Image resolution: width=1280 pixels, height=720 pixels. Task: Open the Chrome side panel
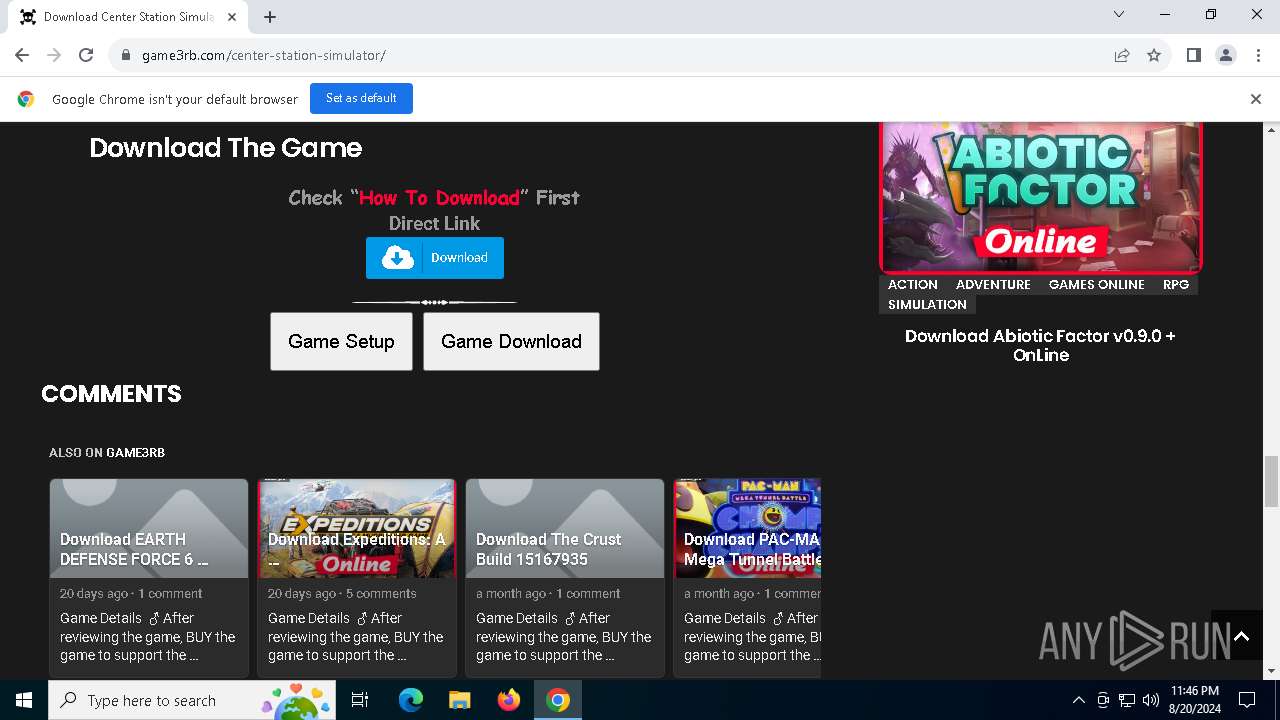coord(1194,55)
